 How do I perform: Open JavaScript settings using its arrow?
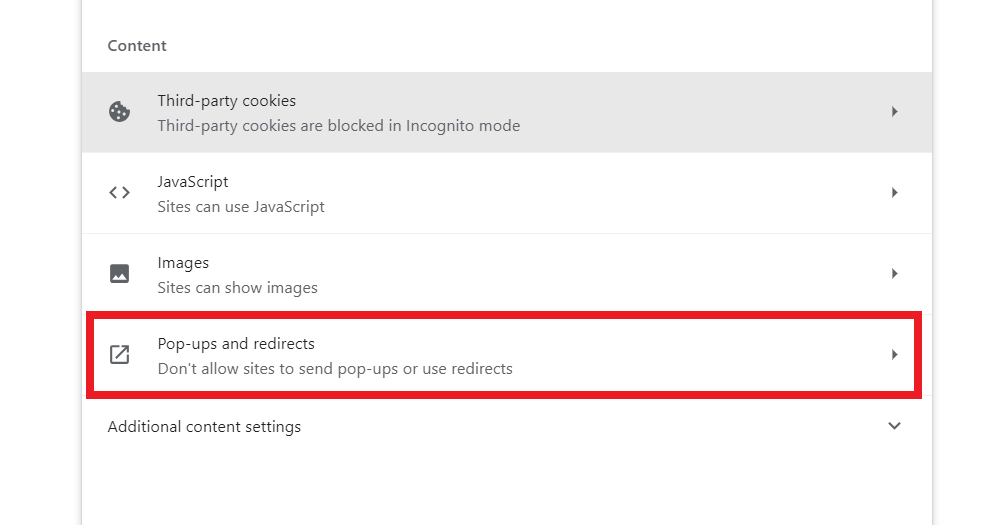click(895, 193)
